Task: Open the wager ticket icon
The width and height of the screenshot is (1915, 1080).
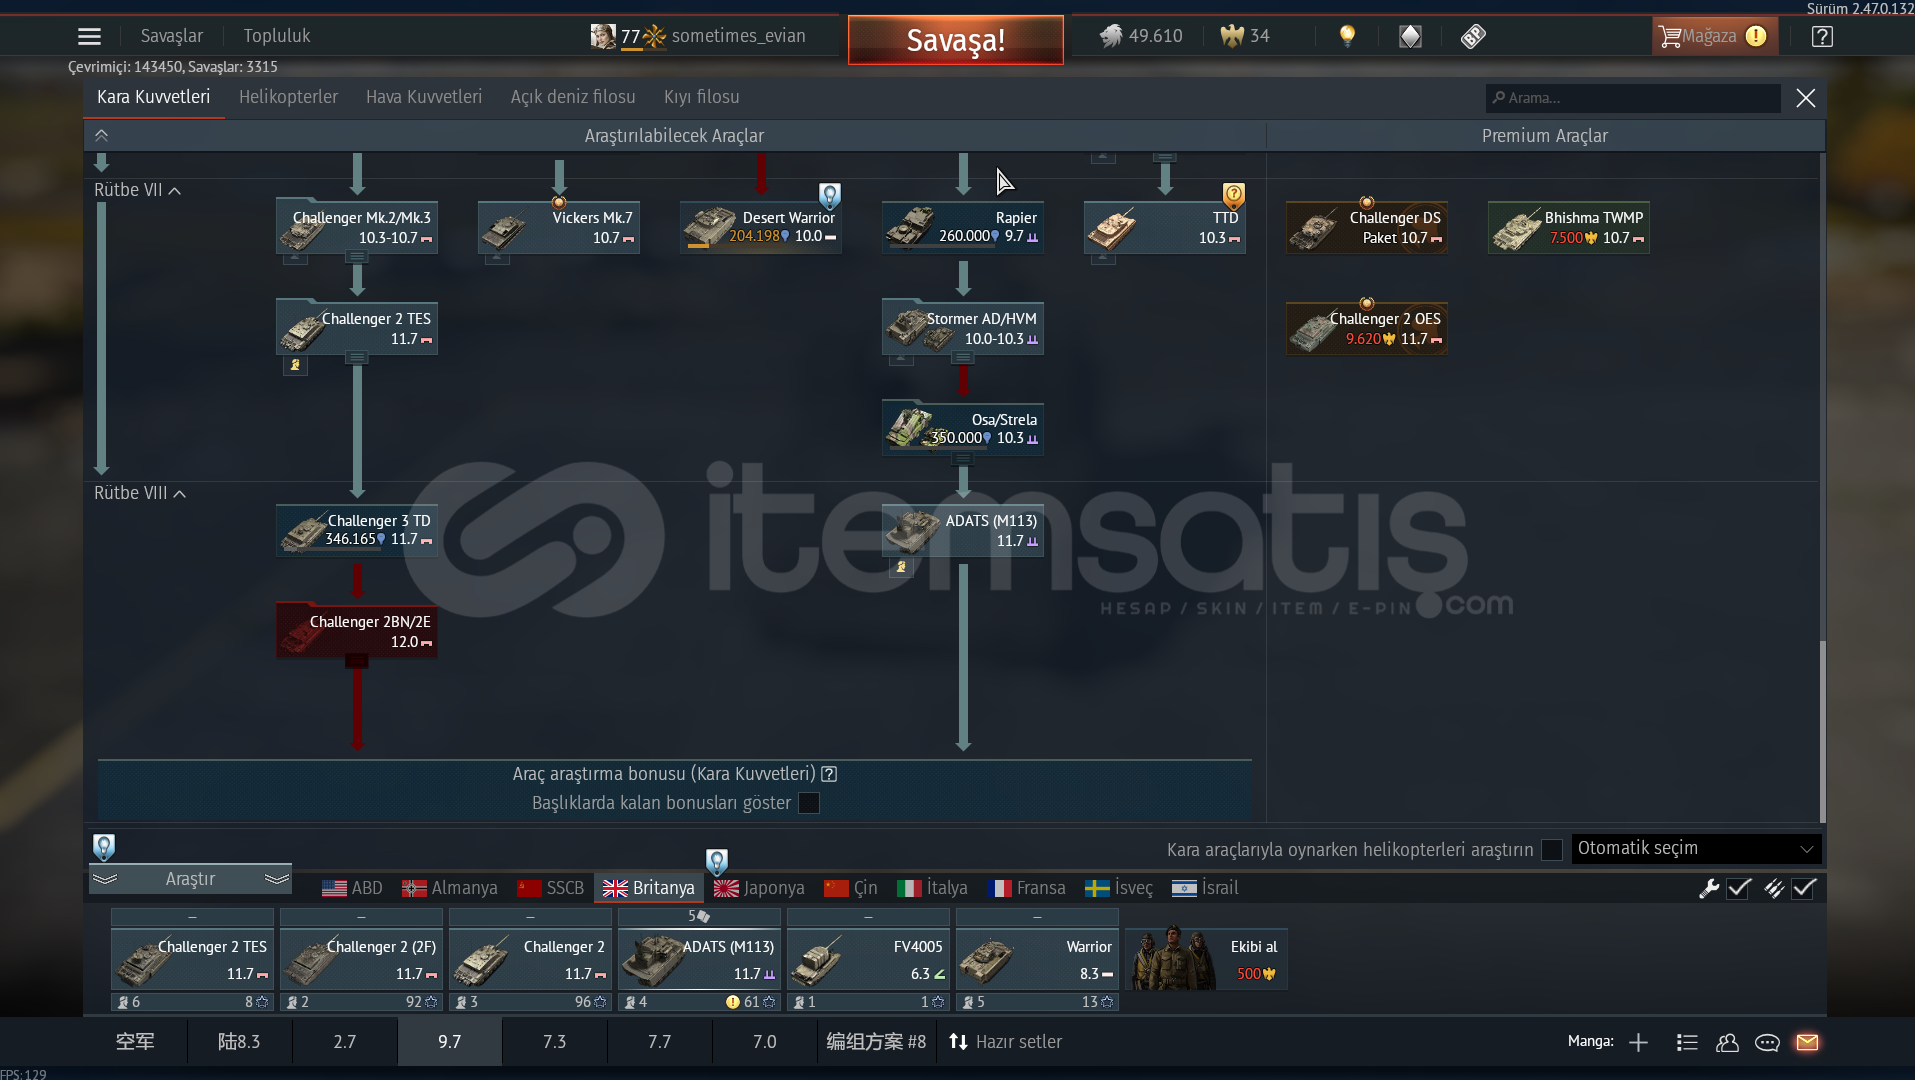Action: tap(1473, 37)
